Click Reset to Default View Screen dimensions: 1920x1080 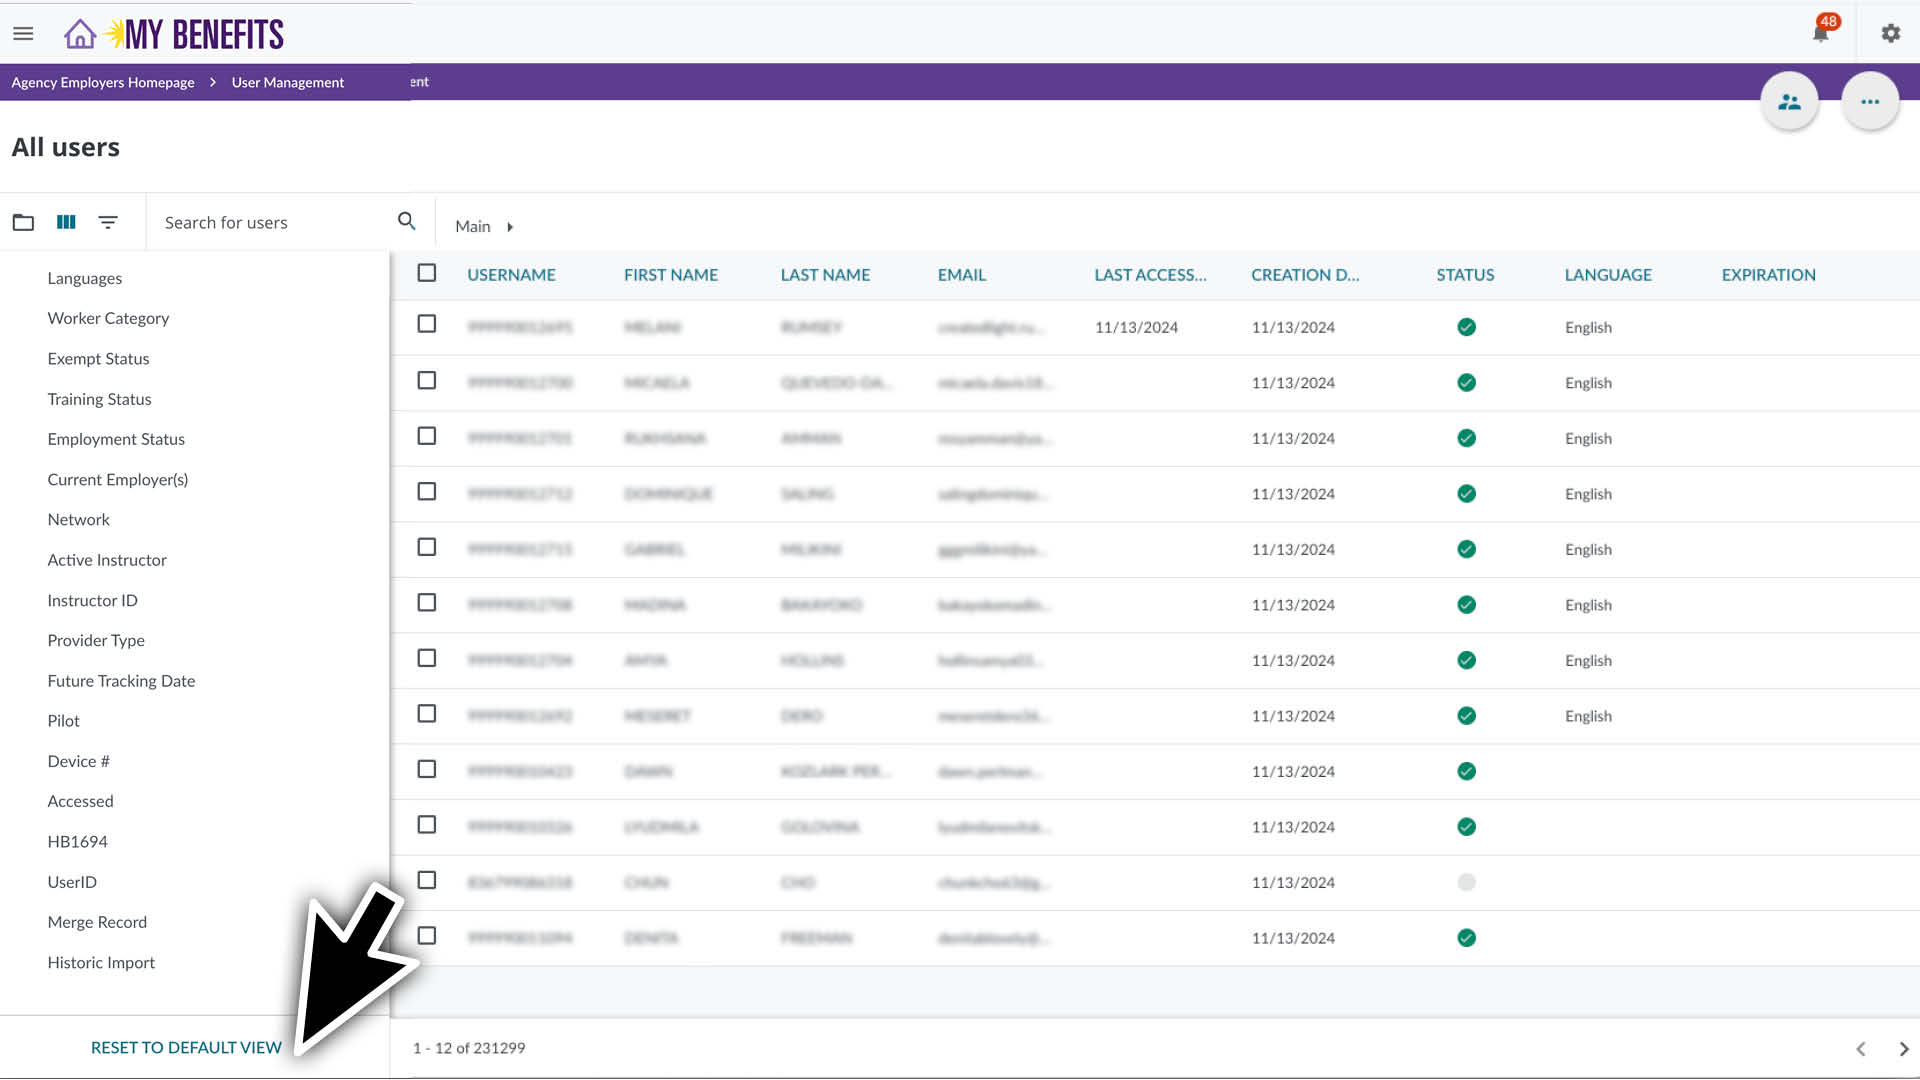coord(186,1047)
